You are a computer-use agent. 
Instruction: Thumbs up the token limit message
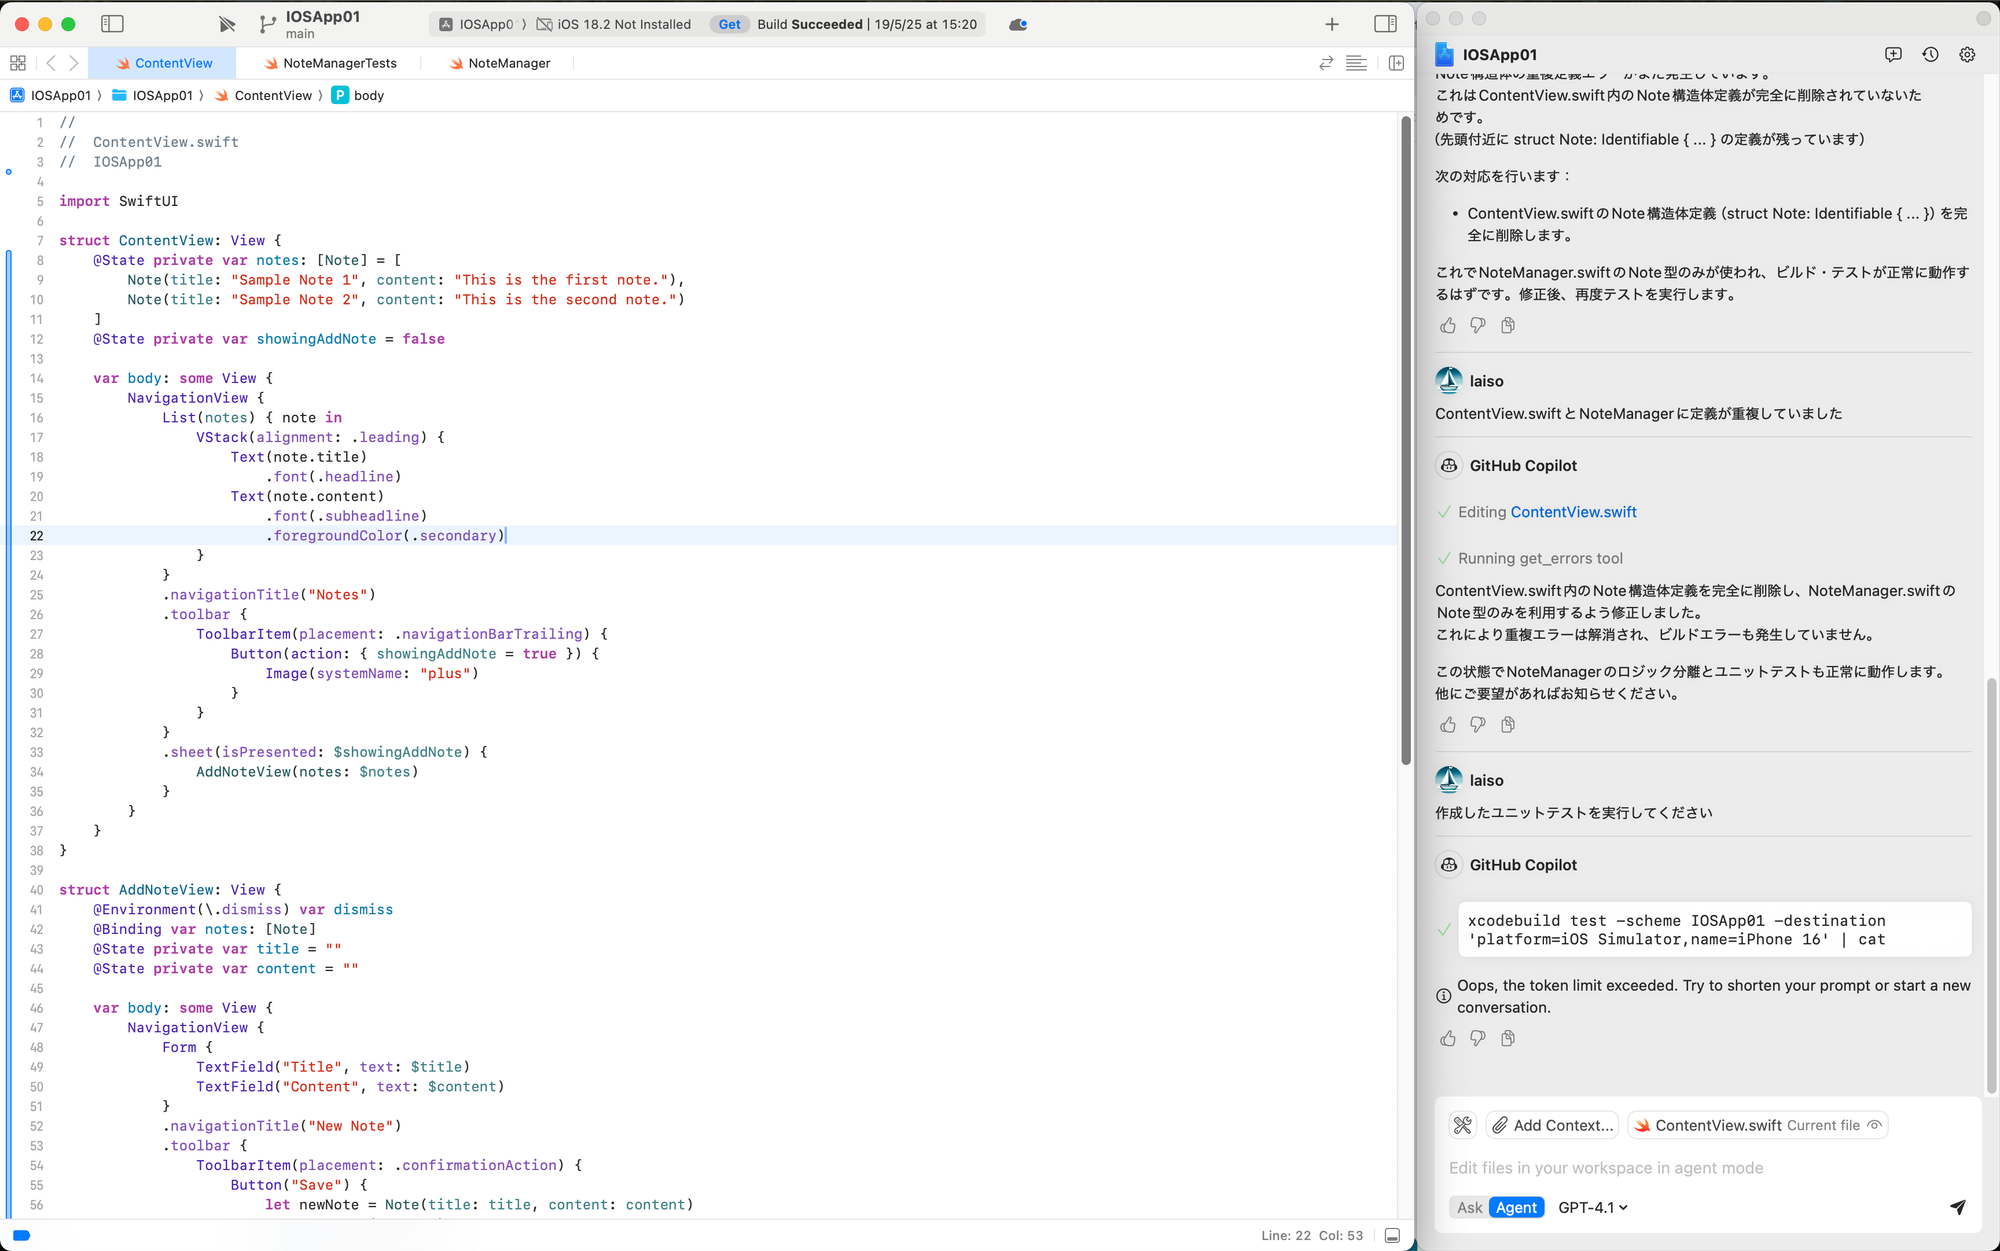(1448, 1039)
